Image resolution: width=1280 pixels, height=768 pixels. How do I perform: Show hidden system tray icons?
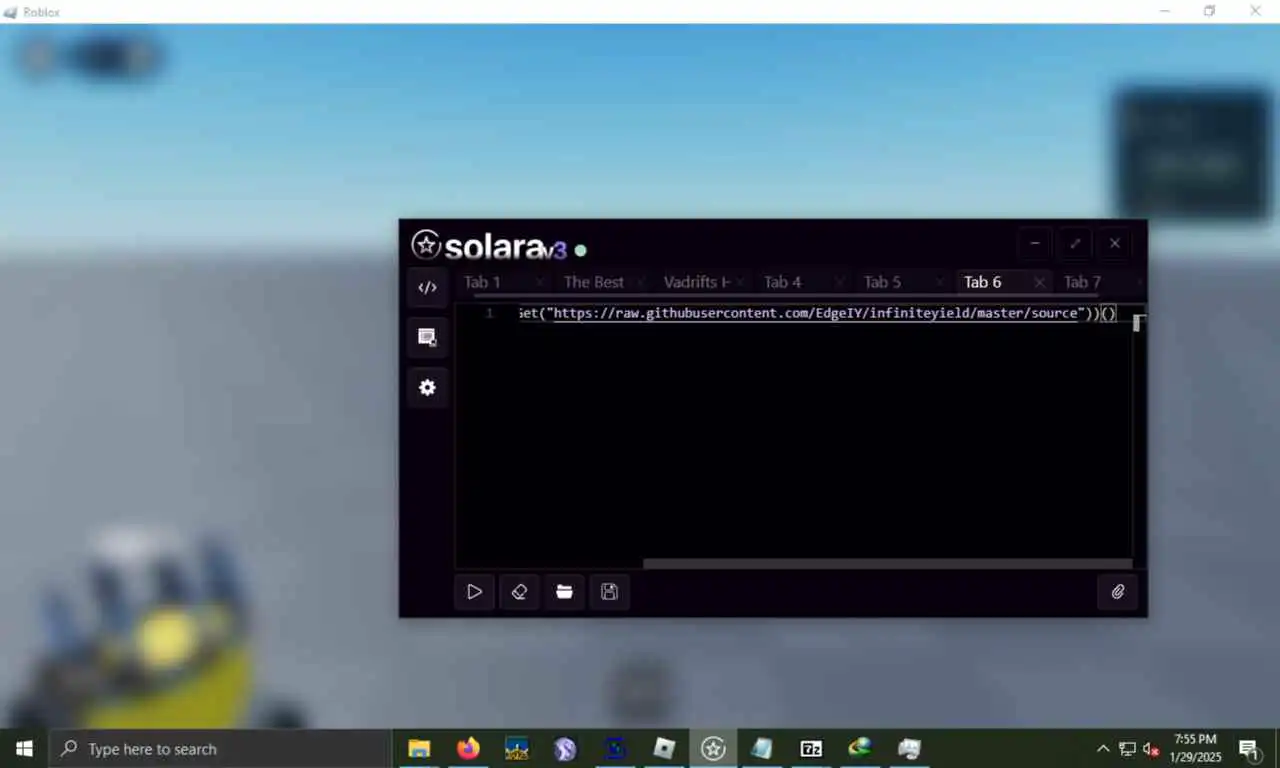(x=1103, y=748)
